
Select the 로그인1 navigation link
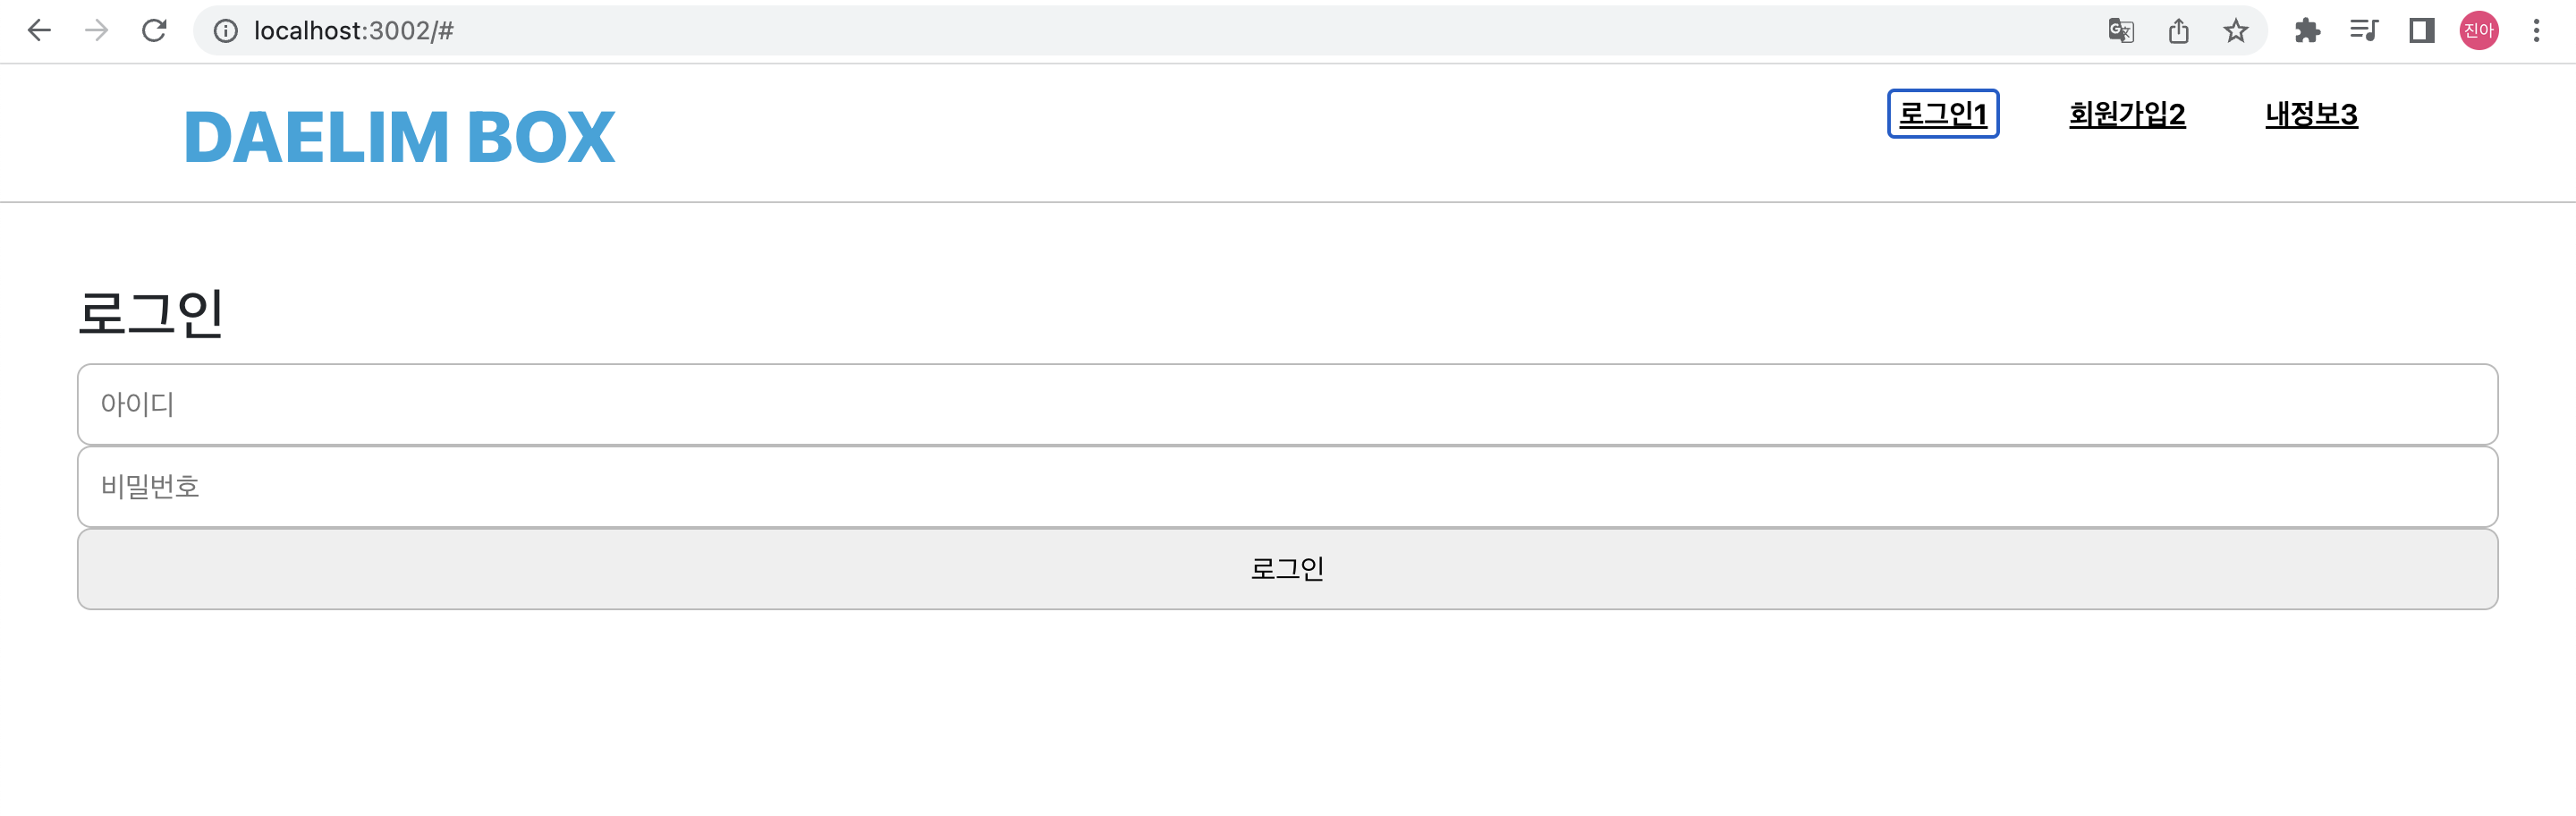1943,114
